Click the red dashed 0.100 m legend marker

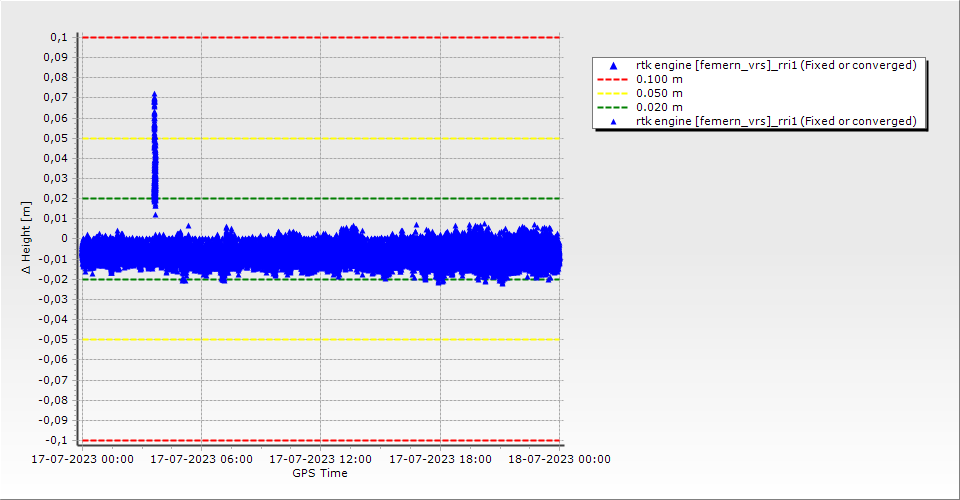(614, 79)
